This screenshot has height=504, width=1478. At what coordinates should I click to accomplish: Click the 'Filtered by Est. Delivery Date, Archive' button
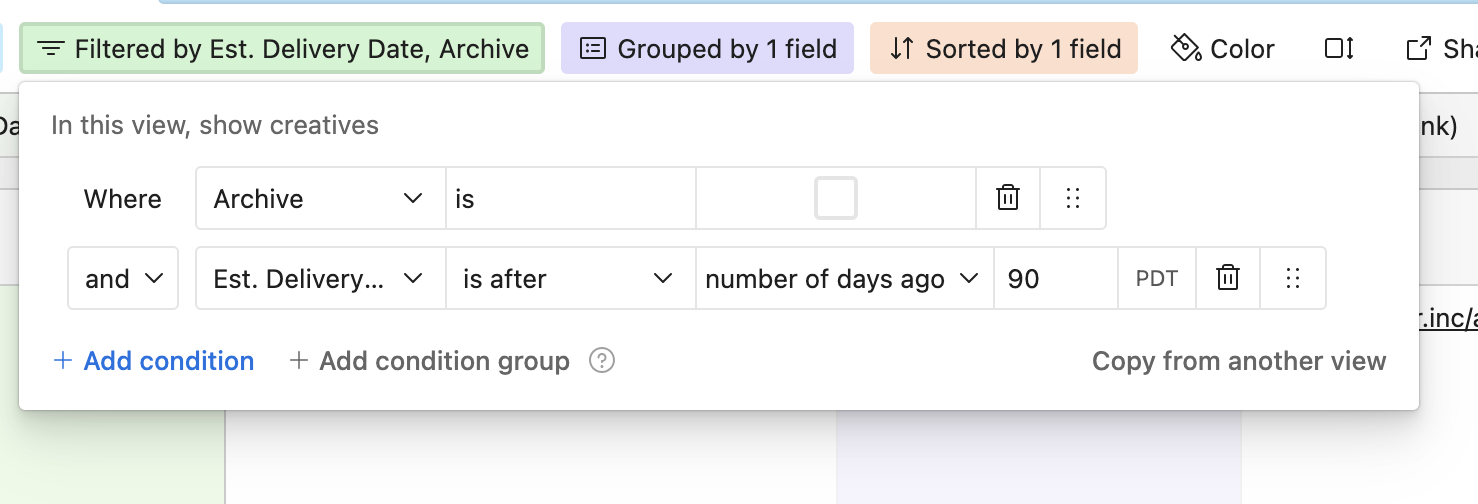283,48
